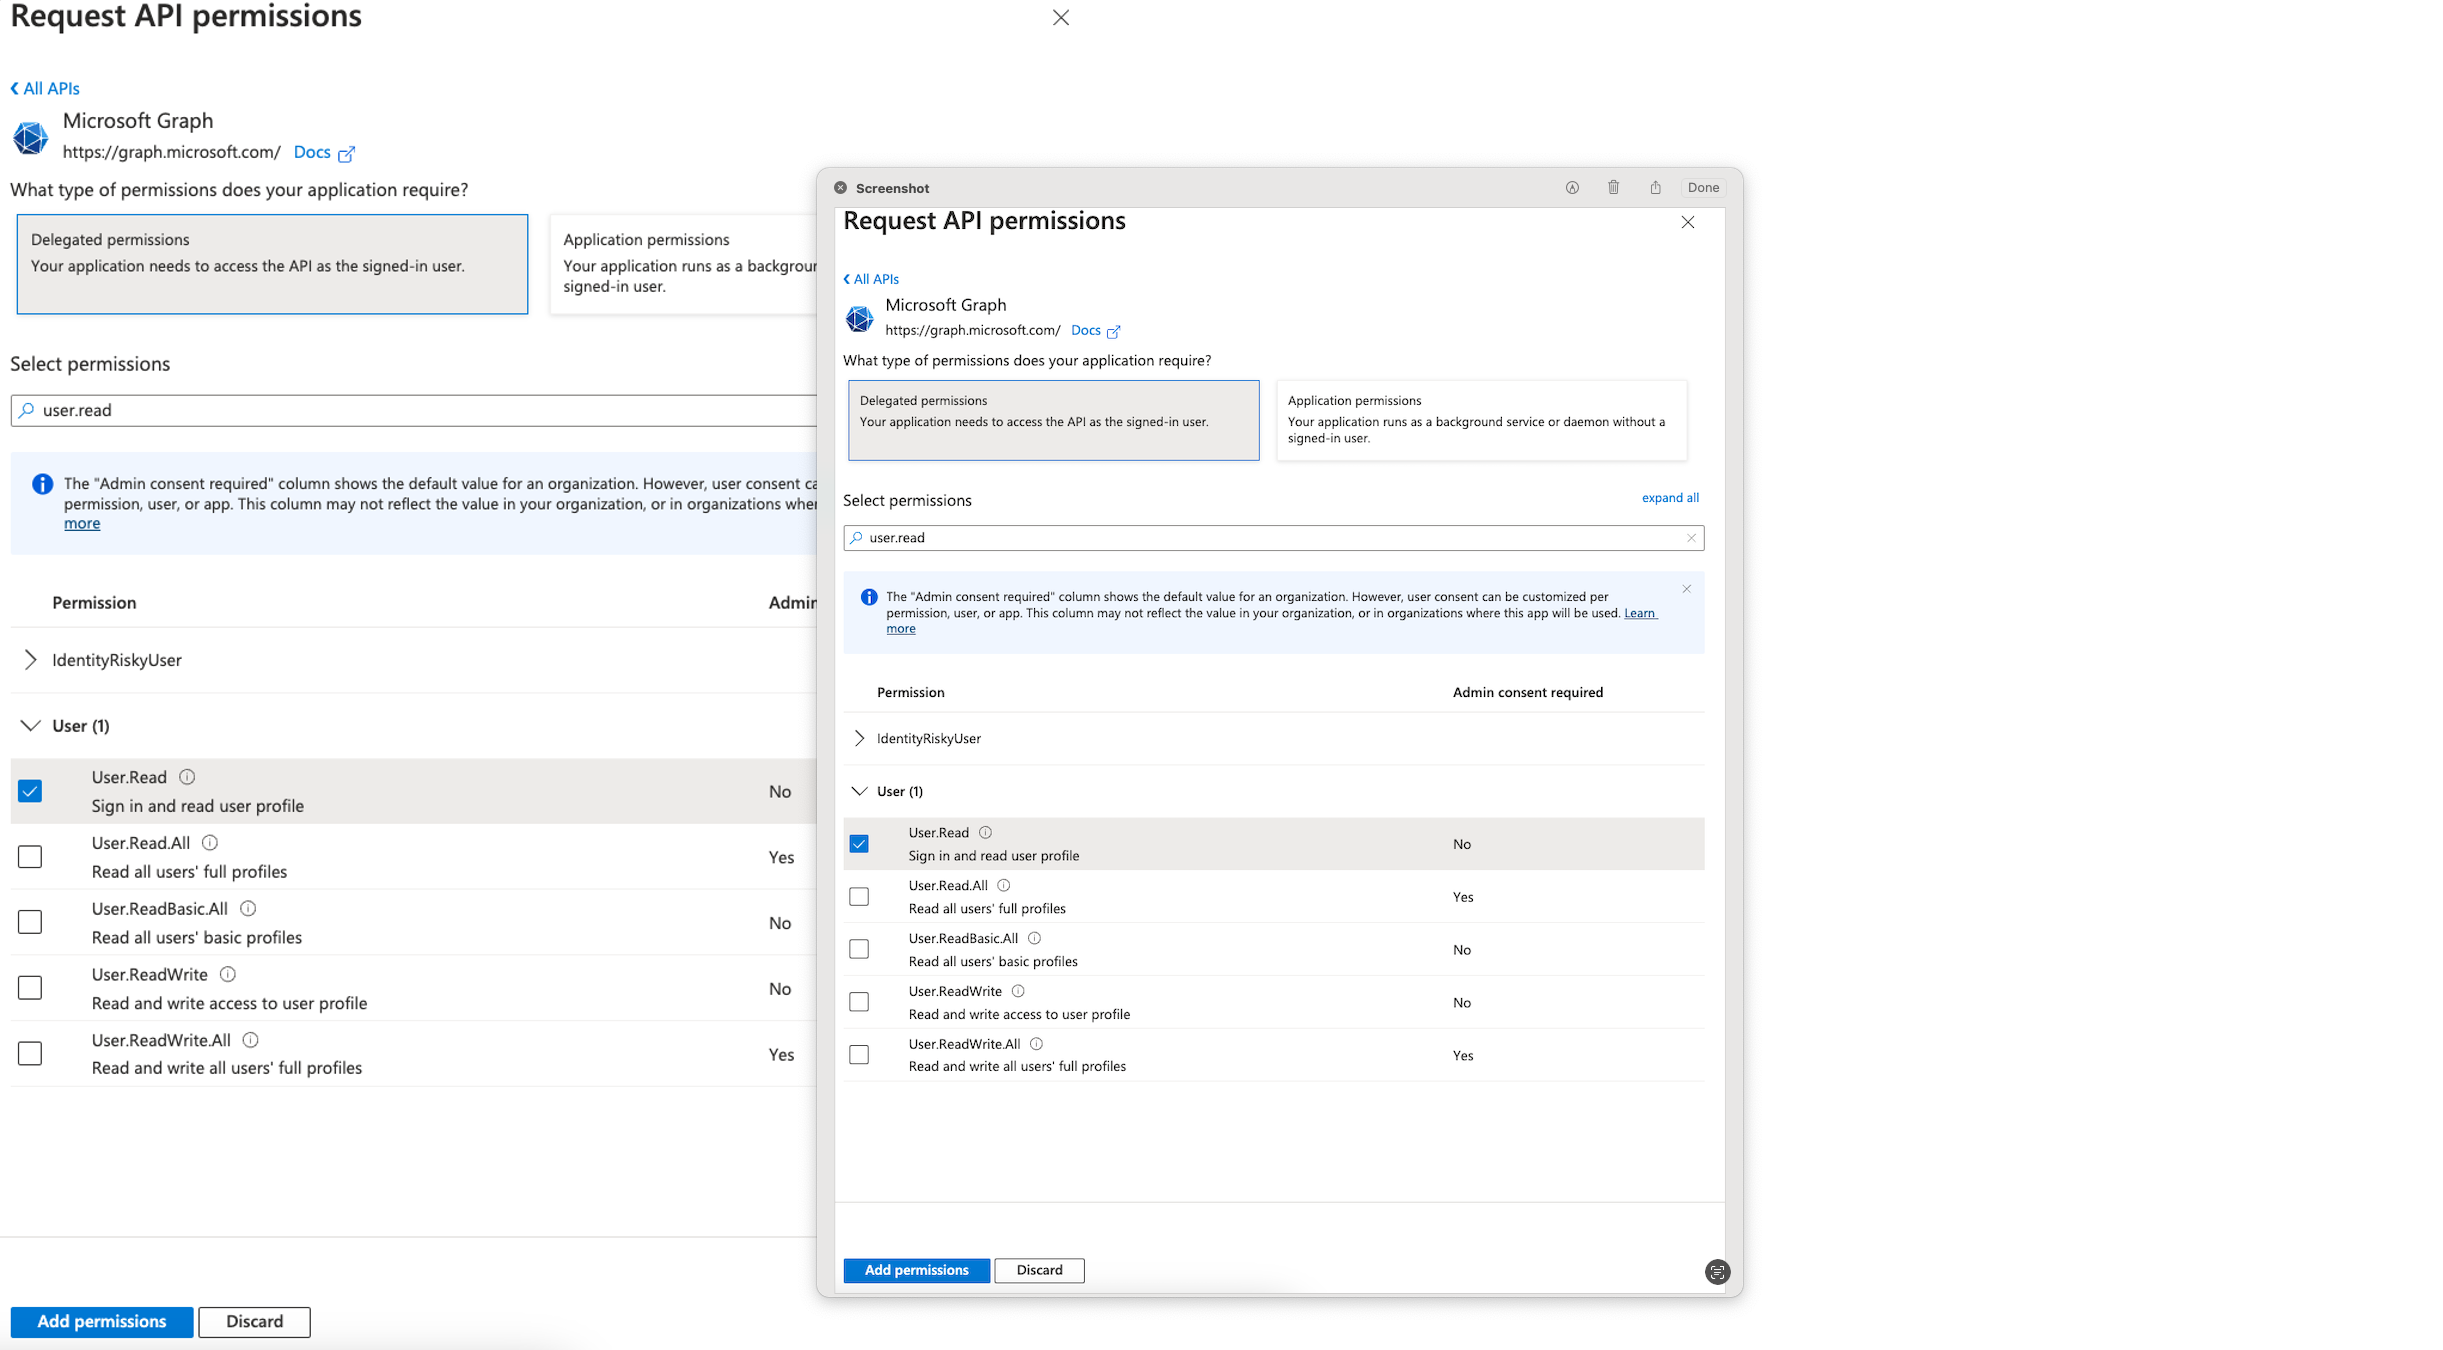Screen dimensions: 2443x1350
Task: Open Docs link on background page
Action: point(312,152)
